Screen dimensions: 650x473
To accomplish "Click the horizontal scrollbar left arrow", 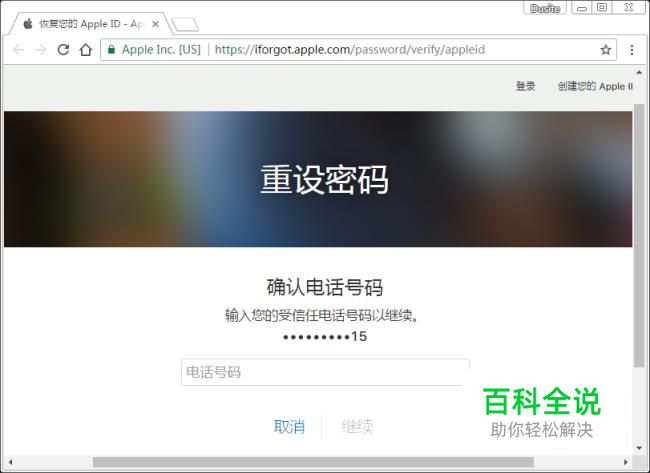I will tap(10, 462).
